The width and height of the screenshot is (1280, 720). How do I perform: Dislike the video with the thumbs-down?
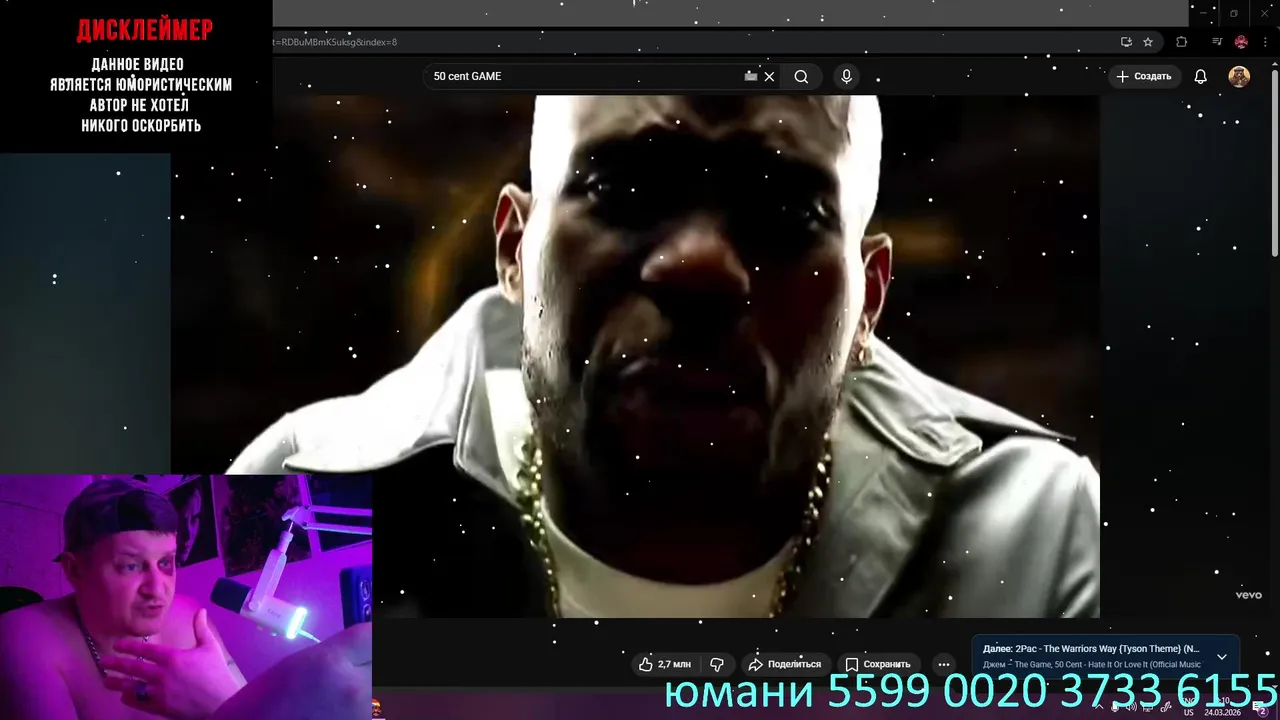pyautogui.click(x=717, y=664)
